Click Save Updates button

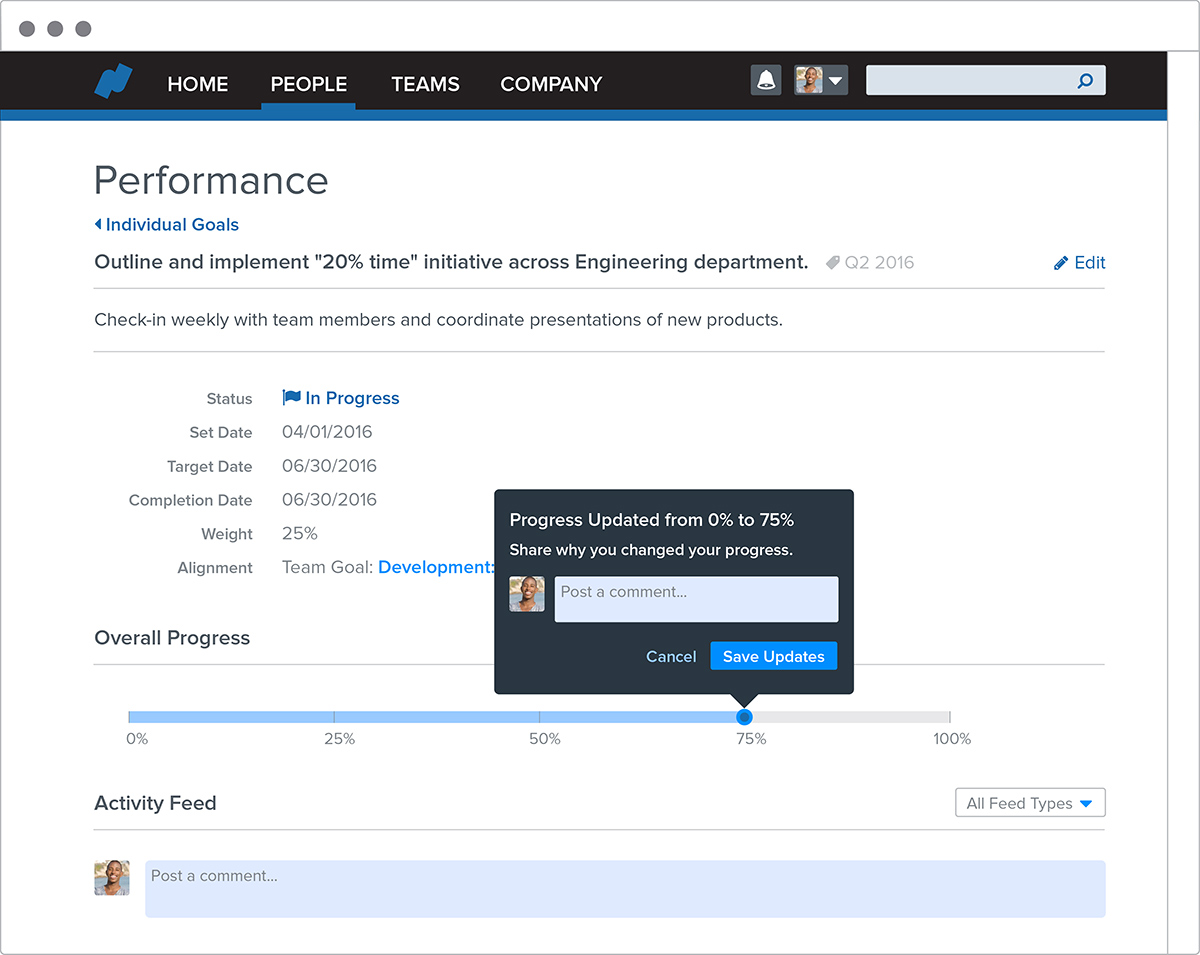point(774,656)
